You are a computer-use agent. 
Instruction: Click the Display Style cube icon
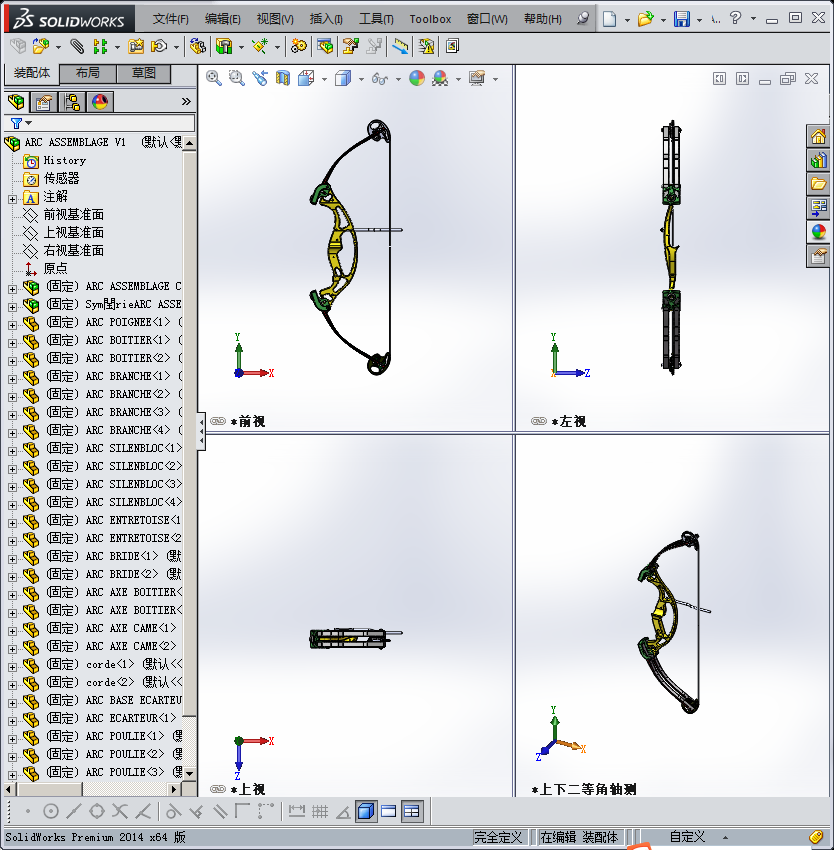pyautogui.click(x=343, y=79)
